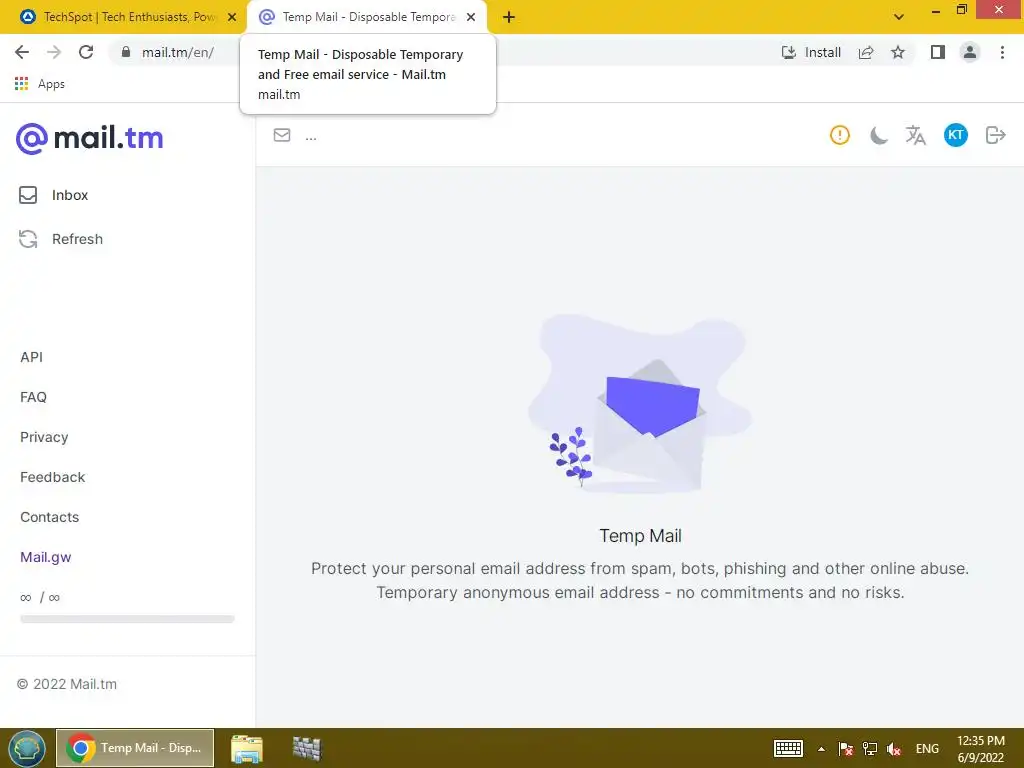1024x768 pixels.
Task: Open the Privacy page
Action: 44,437
